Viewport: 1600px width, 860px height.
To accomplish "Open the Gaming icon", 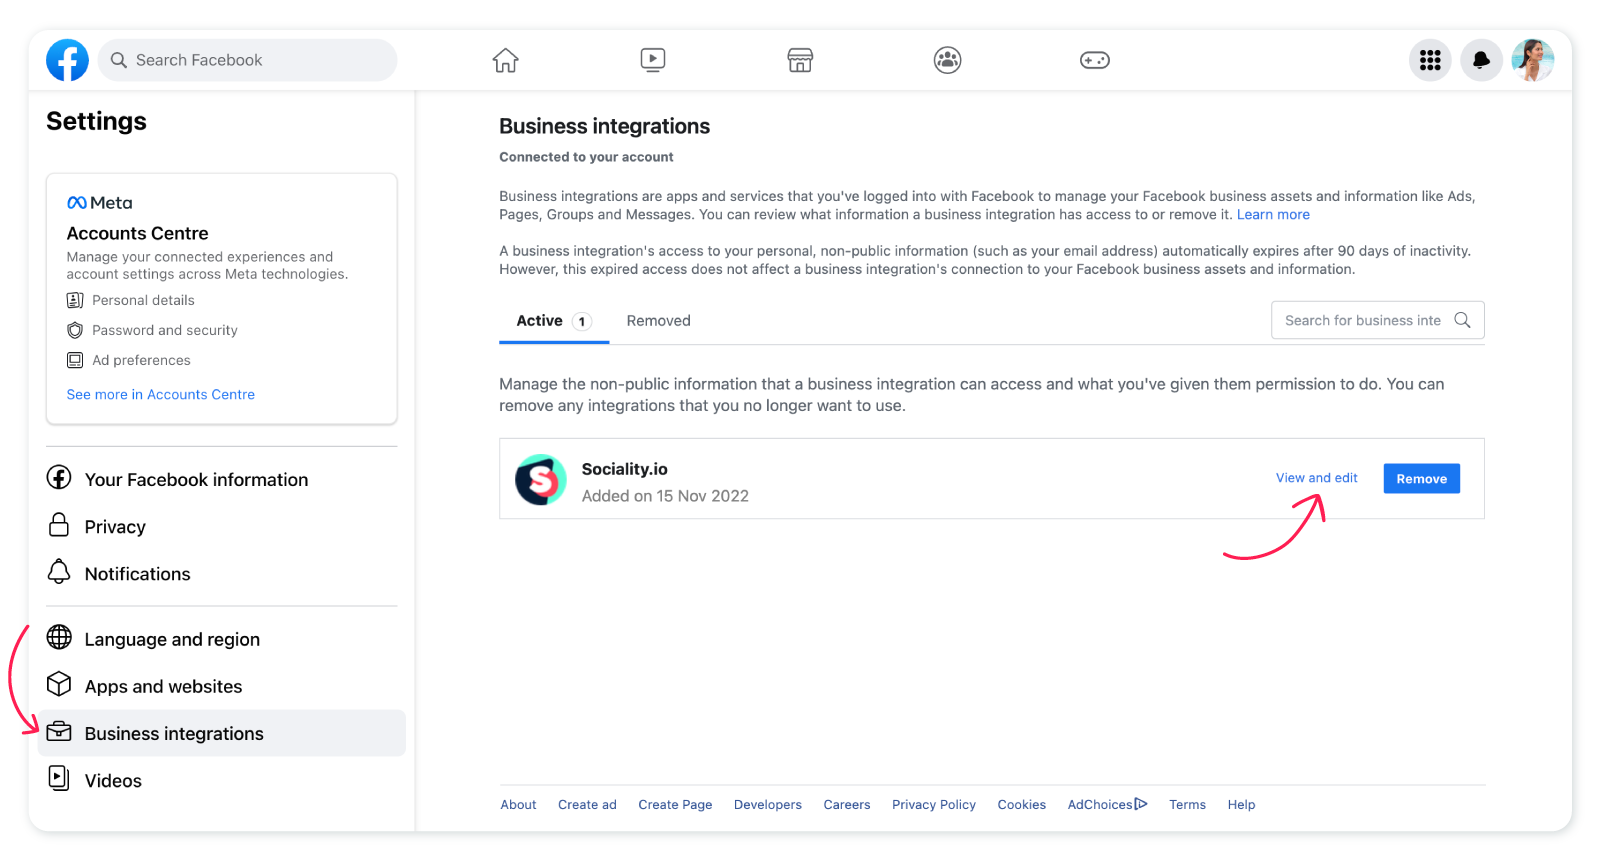I will [x=1095, y=60].
